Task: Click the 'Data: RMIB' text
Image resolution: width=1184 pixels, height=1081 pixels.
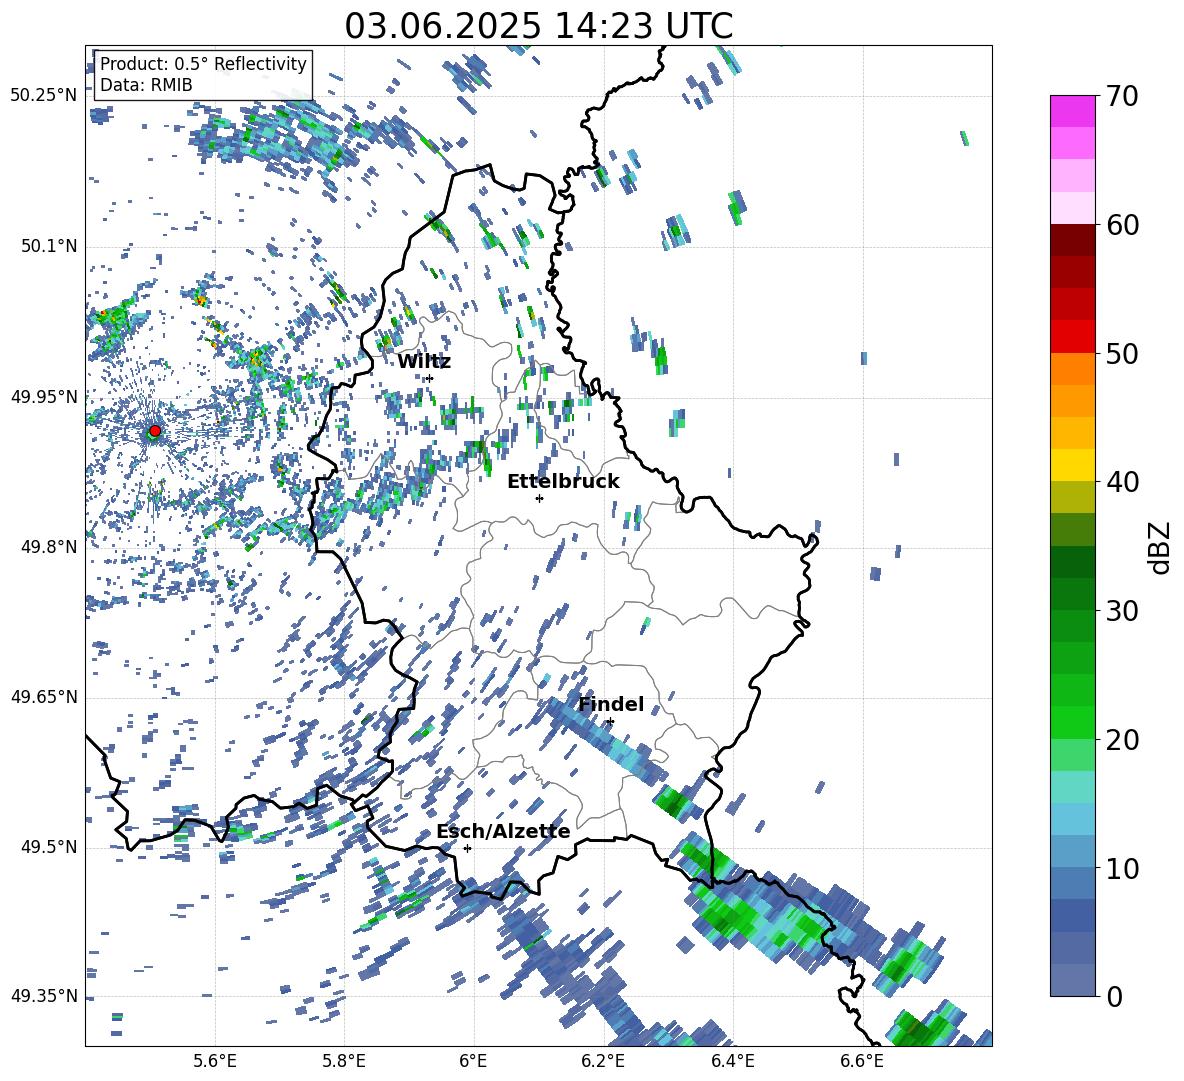Action: click(146, 85)
